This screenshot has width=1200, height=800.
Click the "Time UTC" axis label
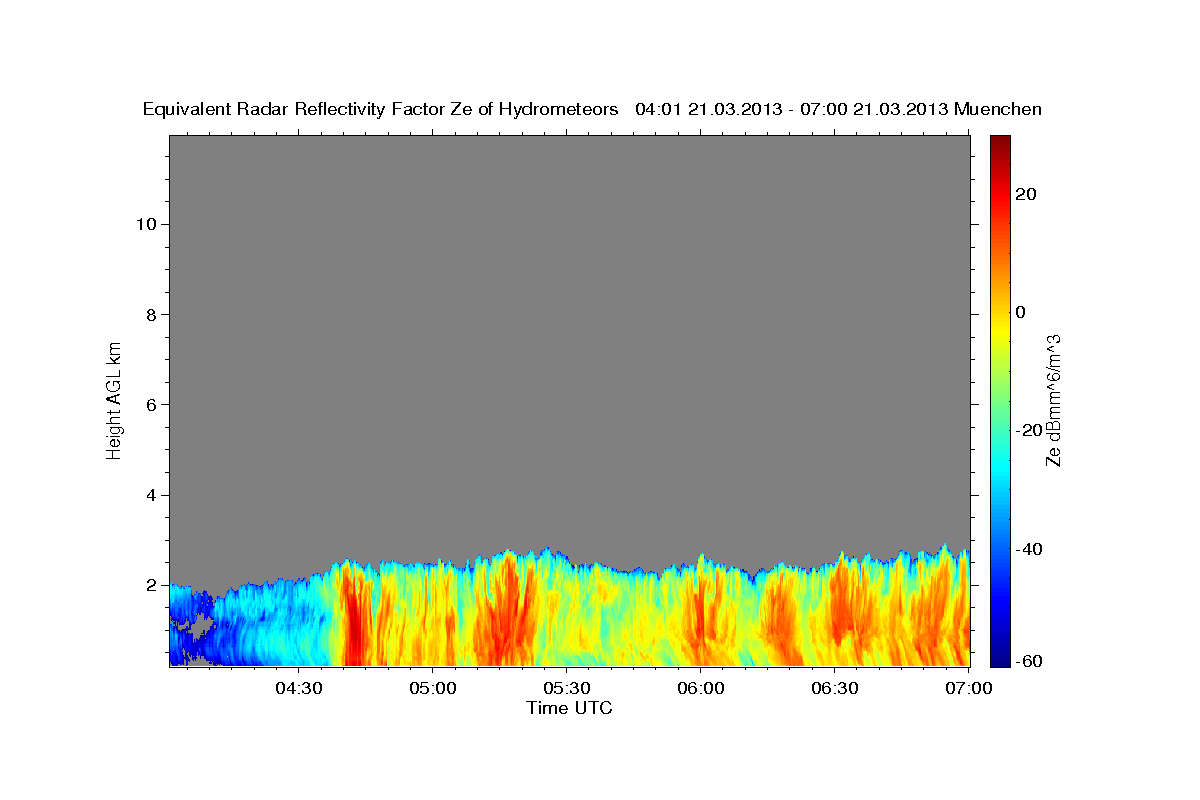(569, 708)
